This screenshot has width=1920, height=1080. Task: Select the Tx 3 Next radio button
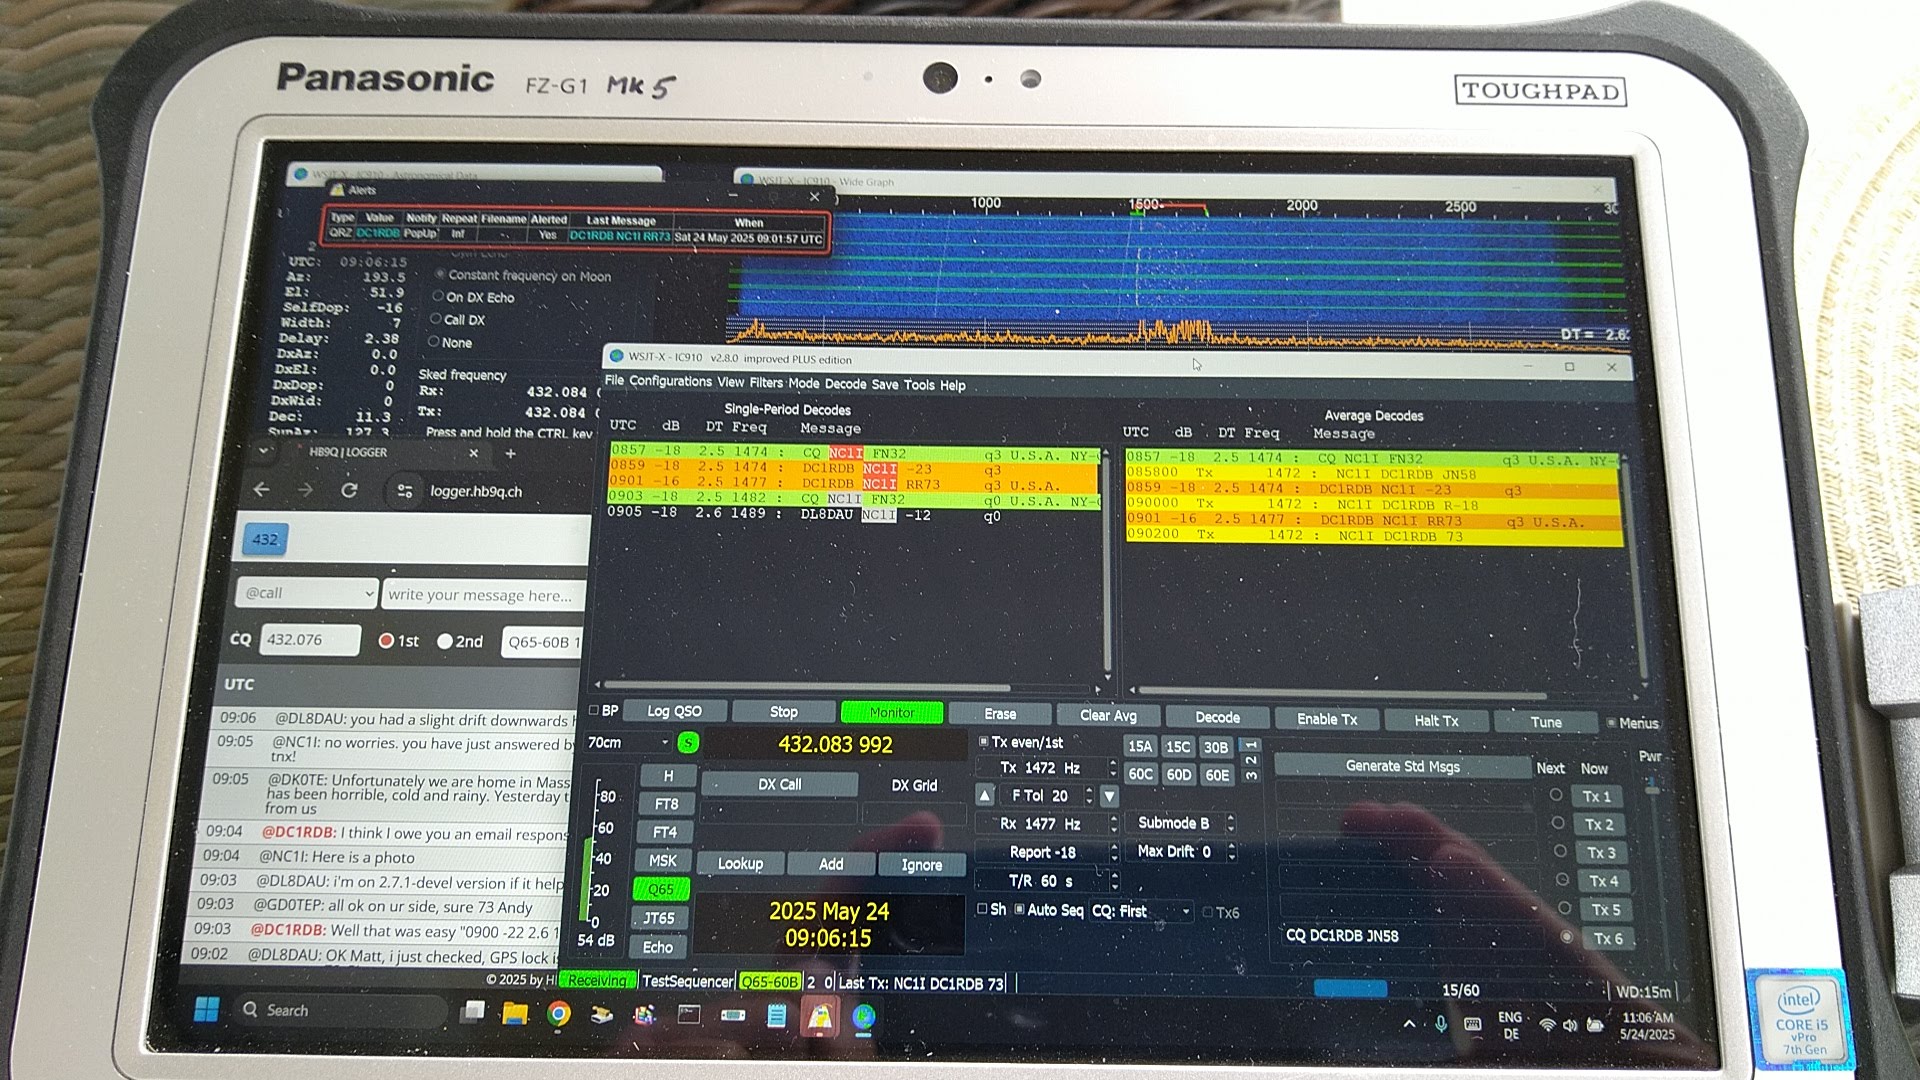click(1559, 851)
